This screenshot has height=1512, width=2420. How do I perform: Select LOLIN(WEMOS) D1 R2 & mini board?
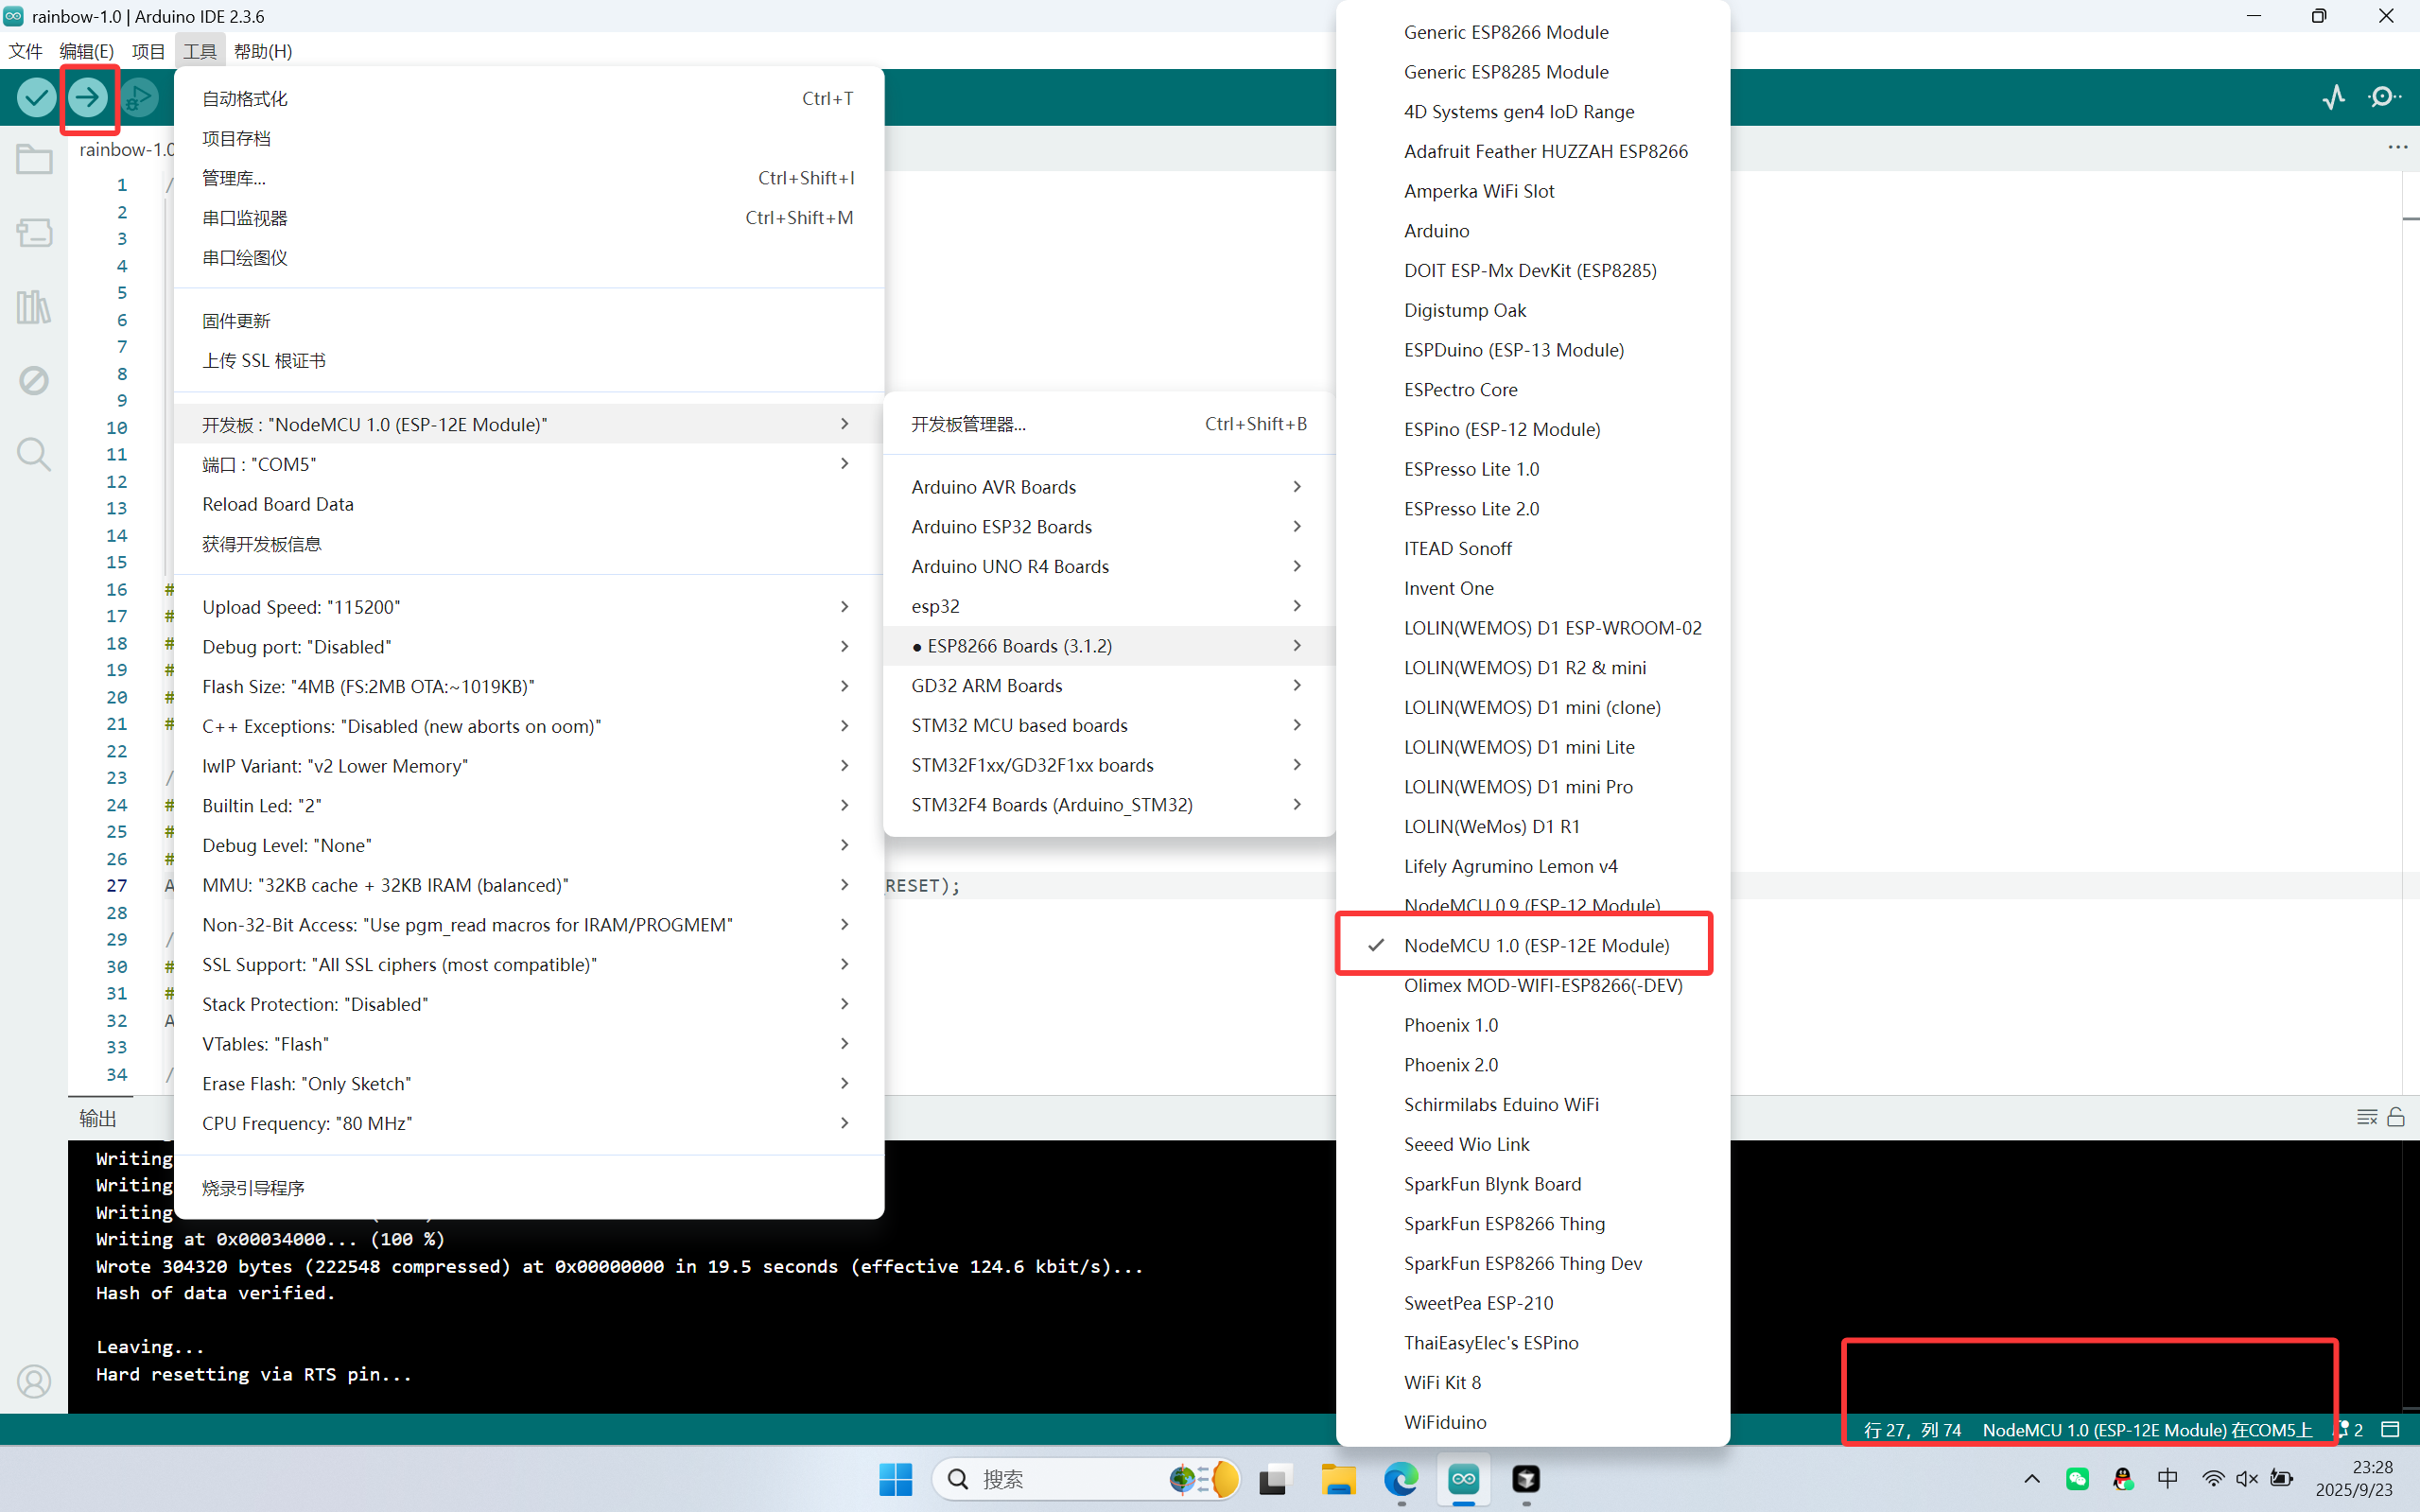pyautogui.click(x=1533, y=667)
